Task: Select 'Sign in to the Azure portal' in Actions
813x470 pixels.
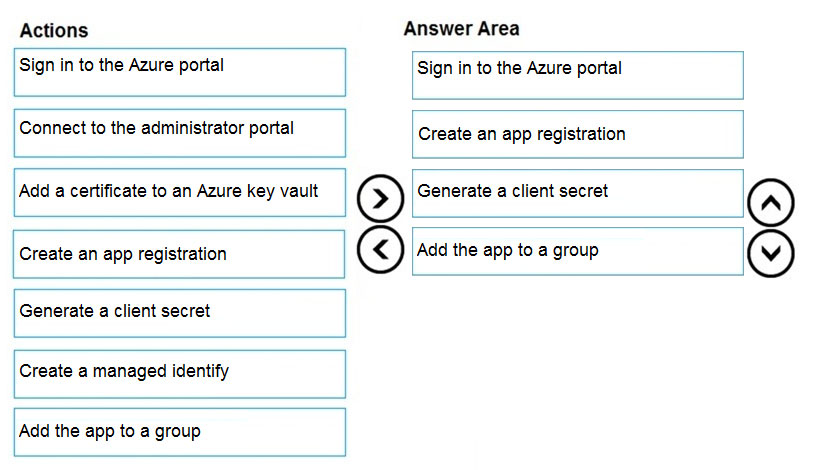Action: coord(180,73)
